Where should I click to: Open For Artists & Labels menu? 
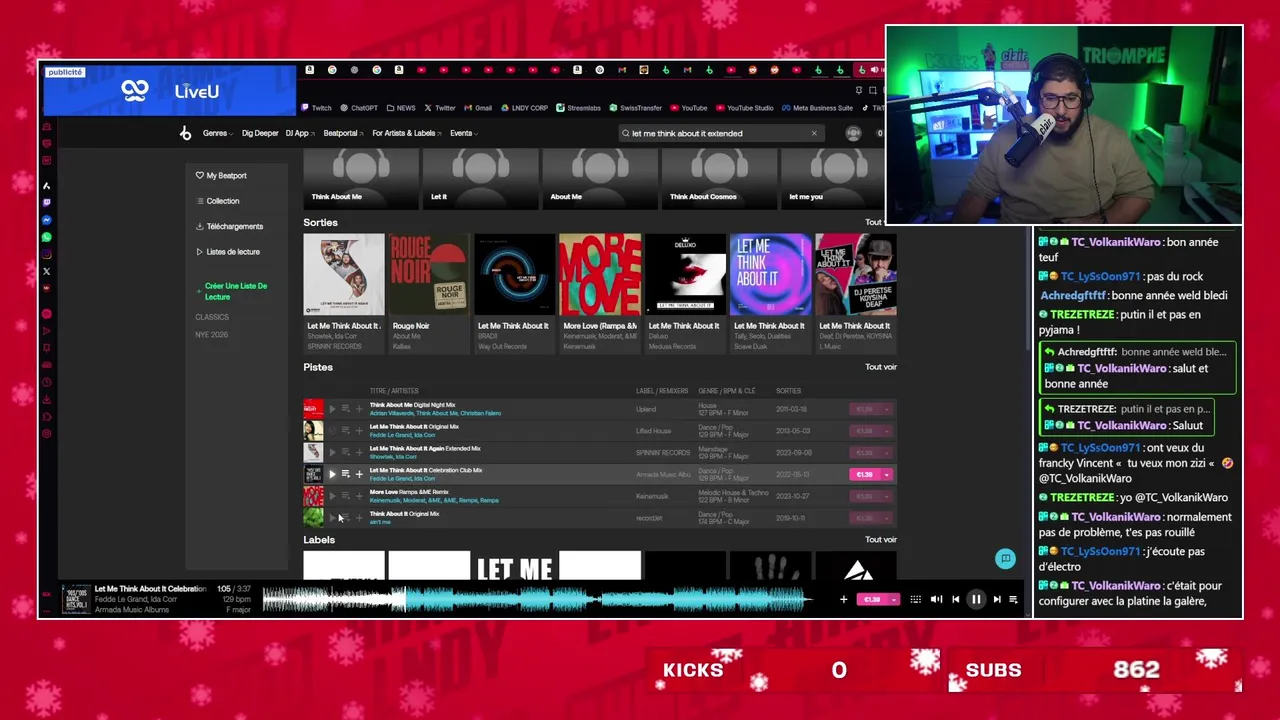coord(406,133)
